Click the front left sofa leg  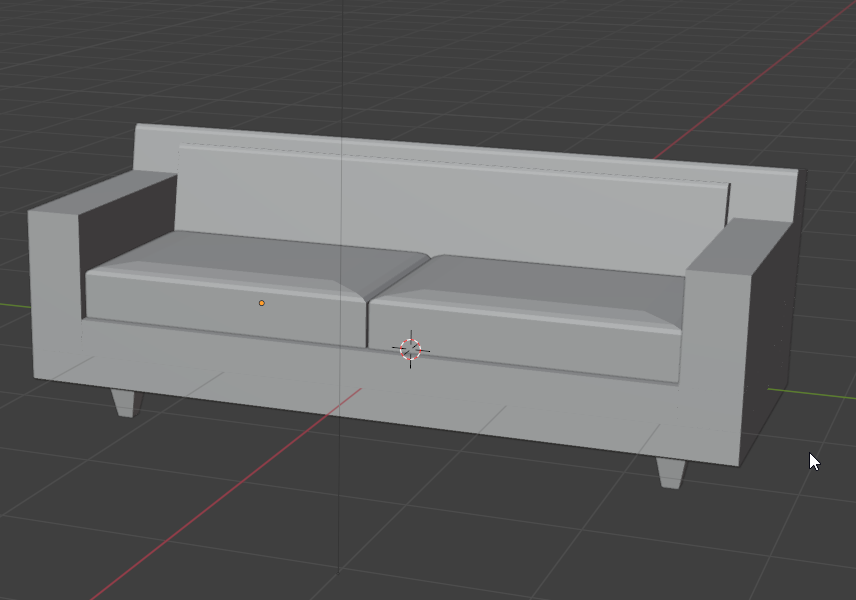126,403
